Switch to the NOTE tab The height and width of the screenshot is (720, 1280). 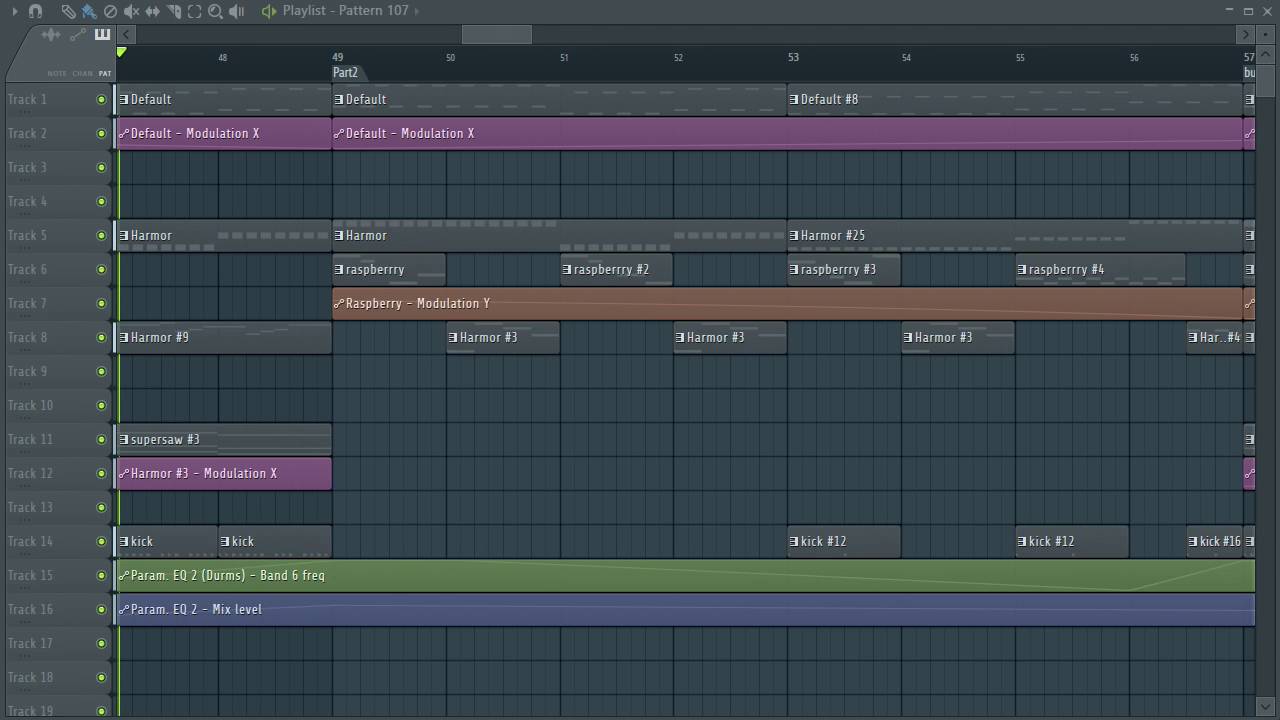[x=57, y=74]
